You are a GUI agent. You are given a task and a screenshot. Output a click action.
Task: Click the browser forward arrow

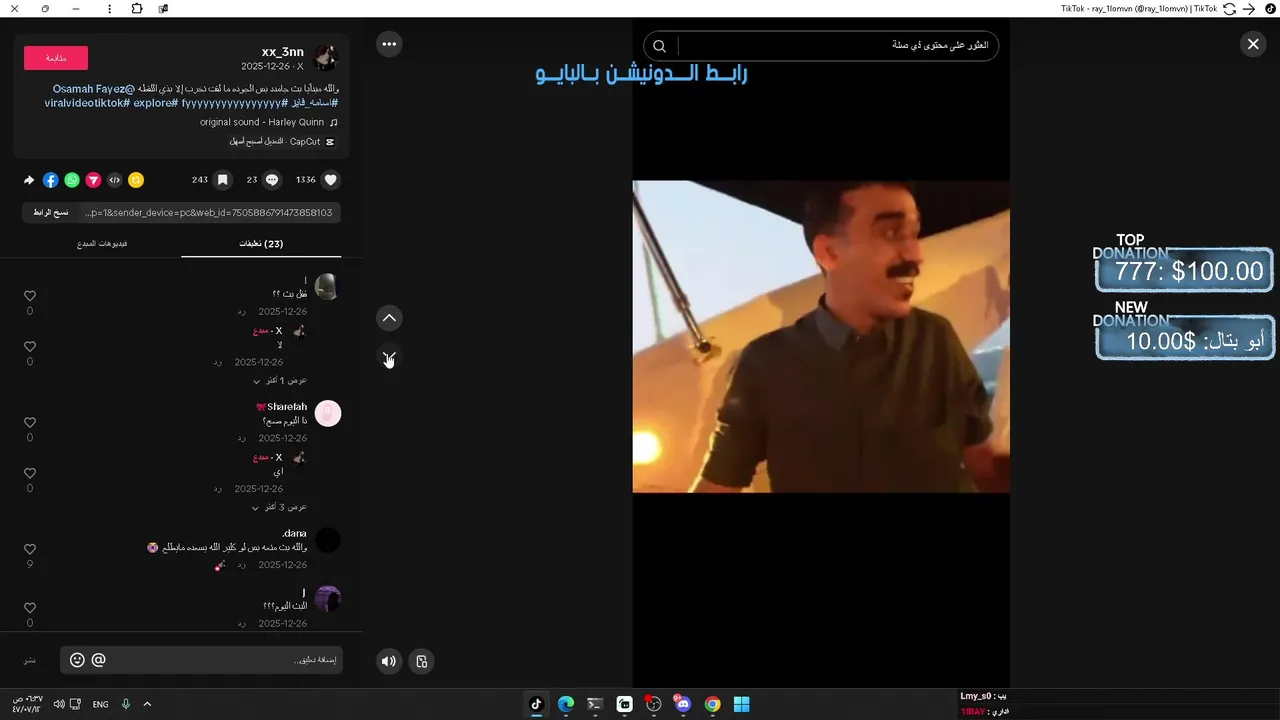click(1248, 9)
